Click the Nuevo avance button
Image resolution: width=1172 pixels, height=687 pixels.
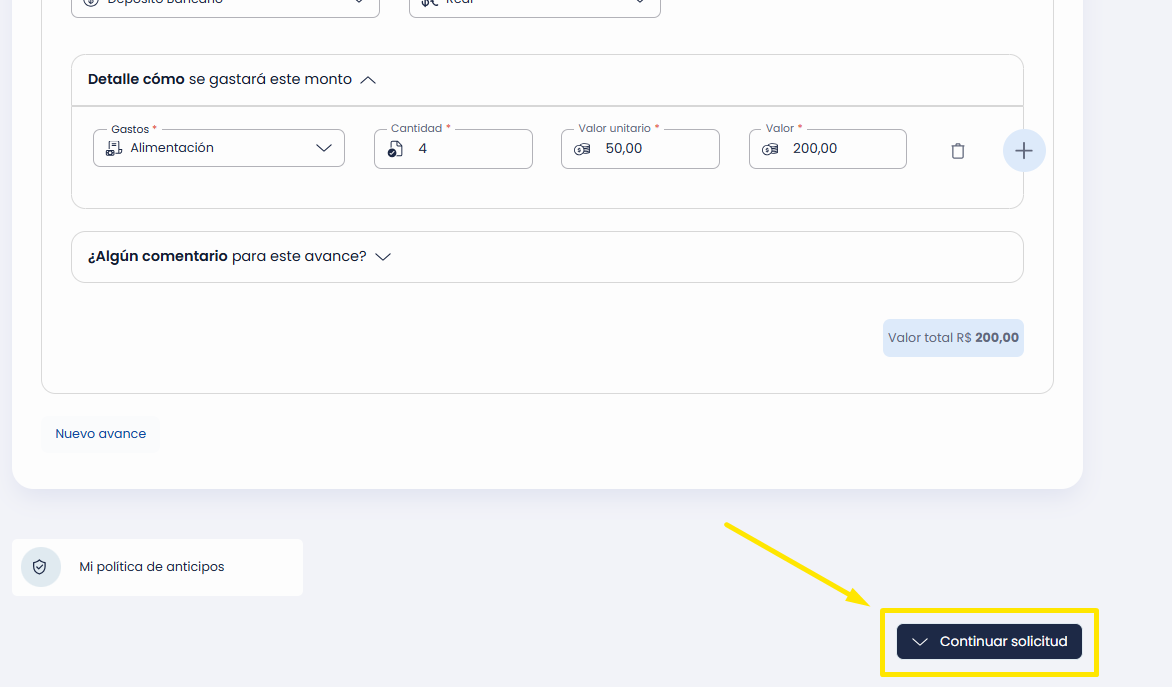(x=101, y=434)
